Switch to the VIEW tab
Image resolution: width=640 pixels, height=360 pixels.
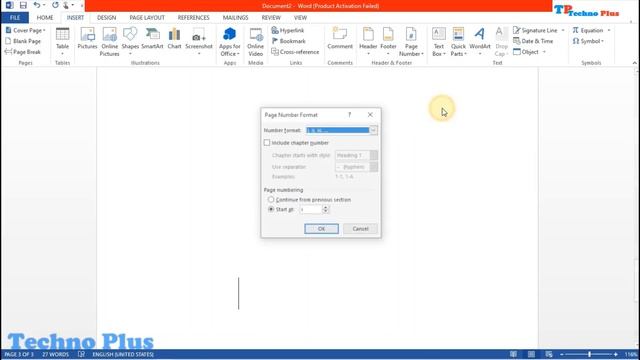300,18
